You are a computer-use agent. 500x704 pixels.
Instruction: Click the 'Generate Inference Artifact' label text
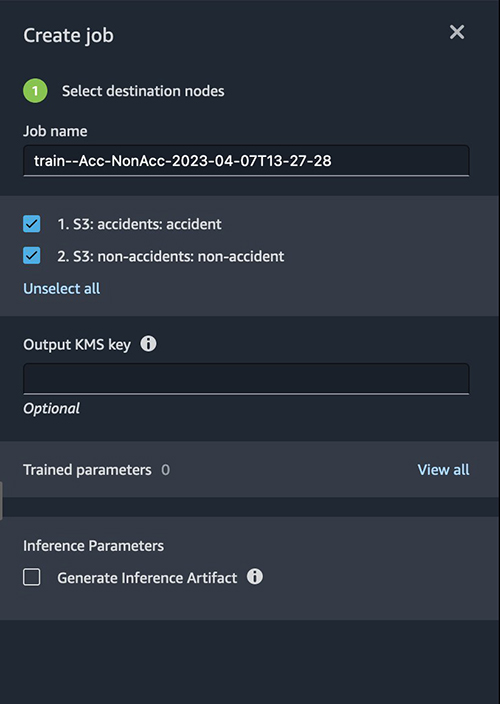pyautogui.click(x=147, y=577)
